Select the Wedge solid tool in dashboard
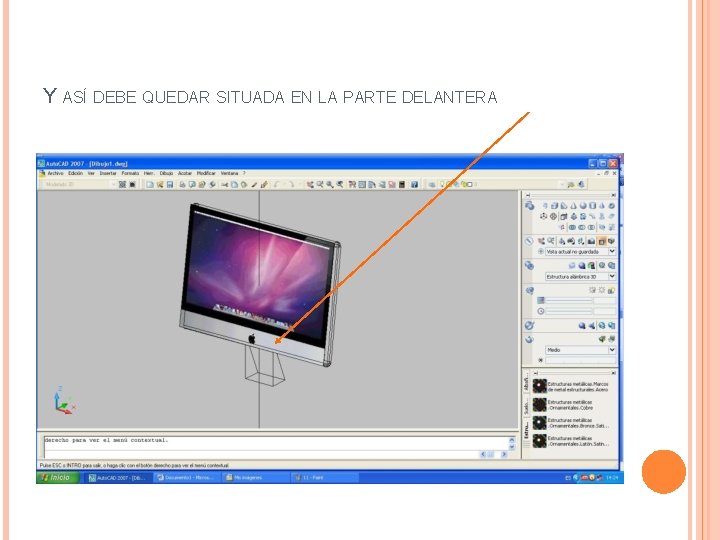This screenshot has width=720, height=540. point(564,205)
